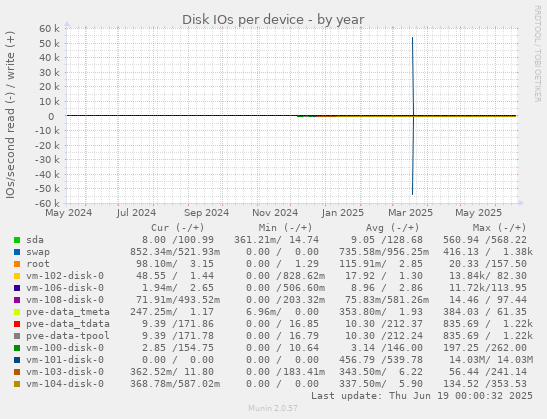This screenshot has height=419, width=547.
Task: Click the 'Cur (-/+)' column header
Action: tap(178, 228)
